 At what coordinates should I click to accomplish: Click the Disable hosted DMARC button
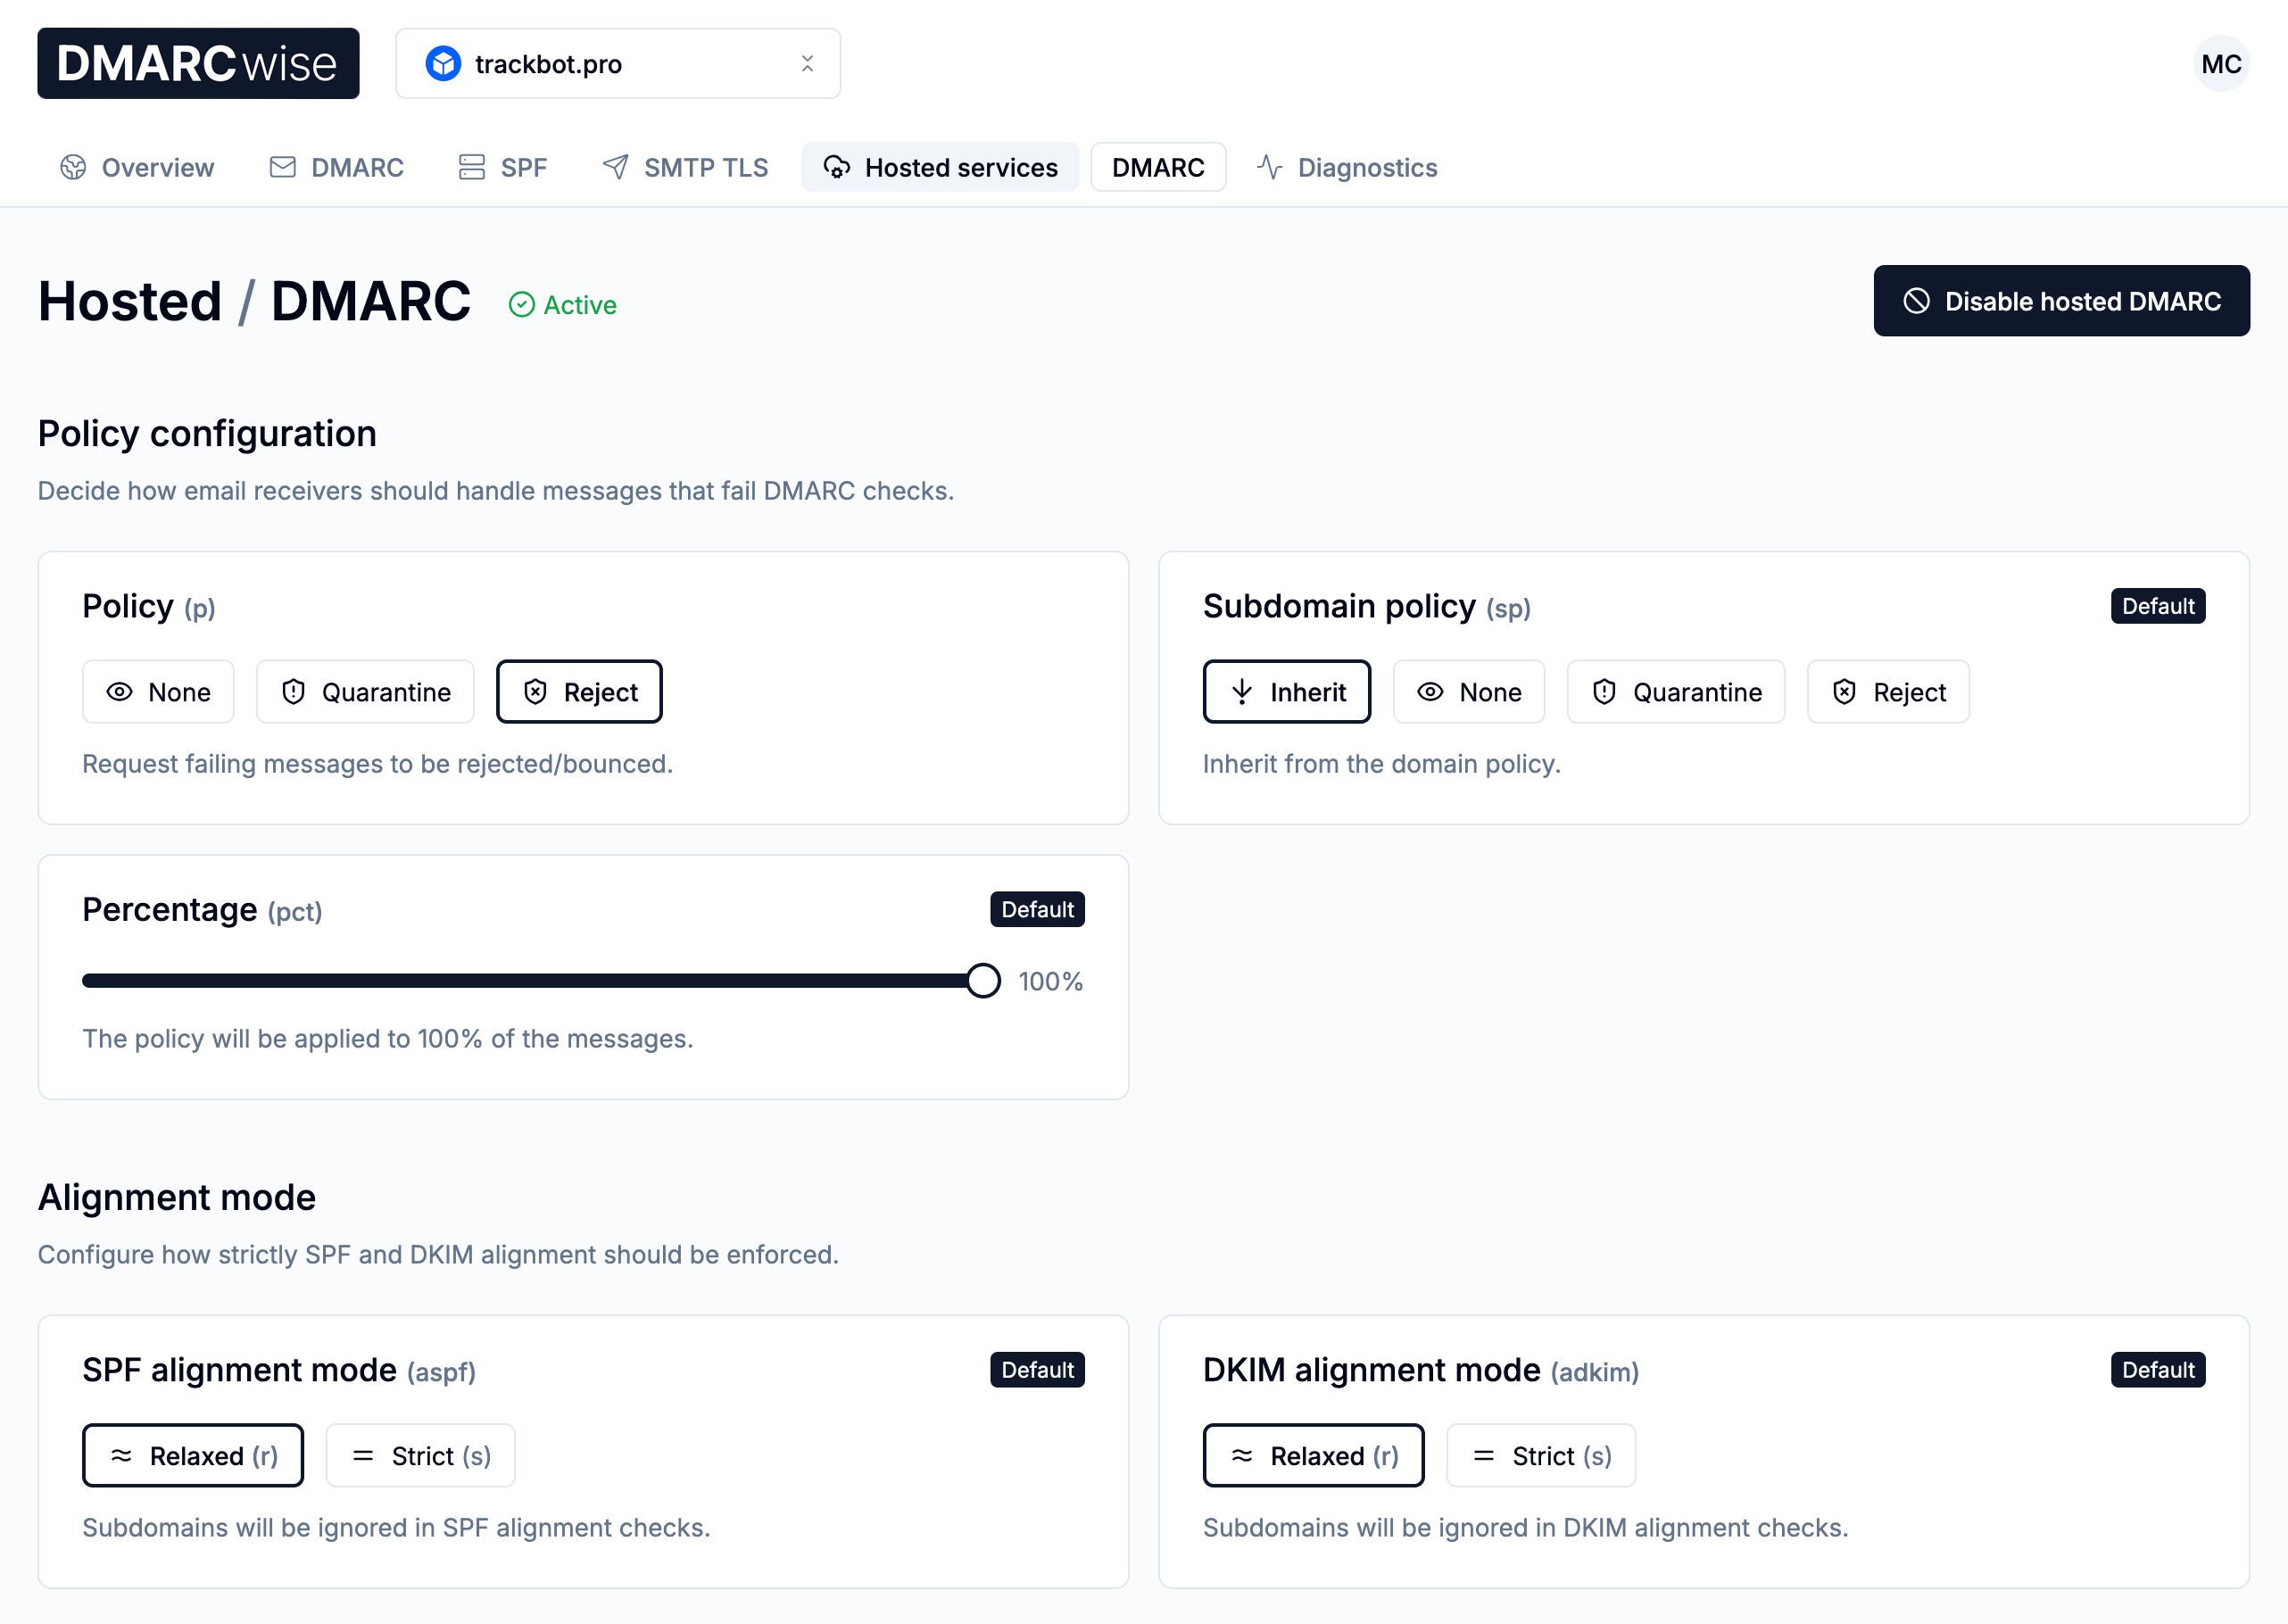(x=2061, y=301)
